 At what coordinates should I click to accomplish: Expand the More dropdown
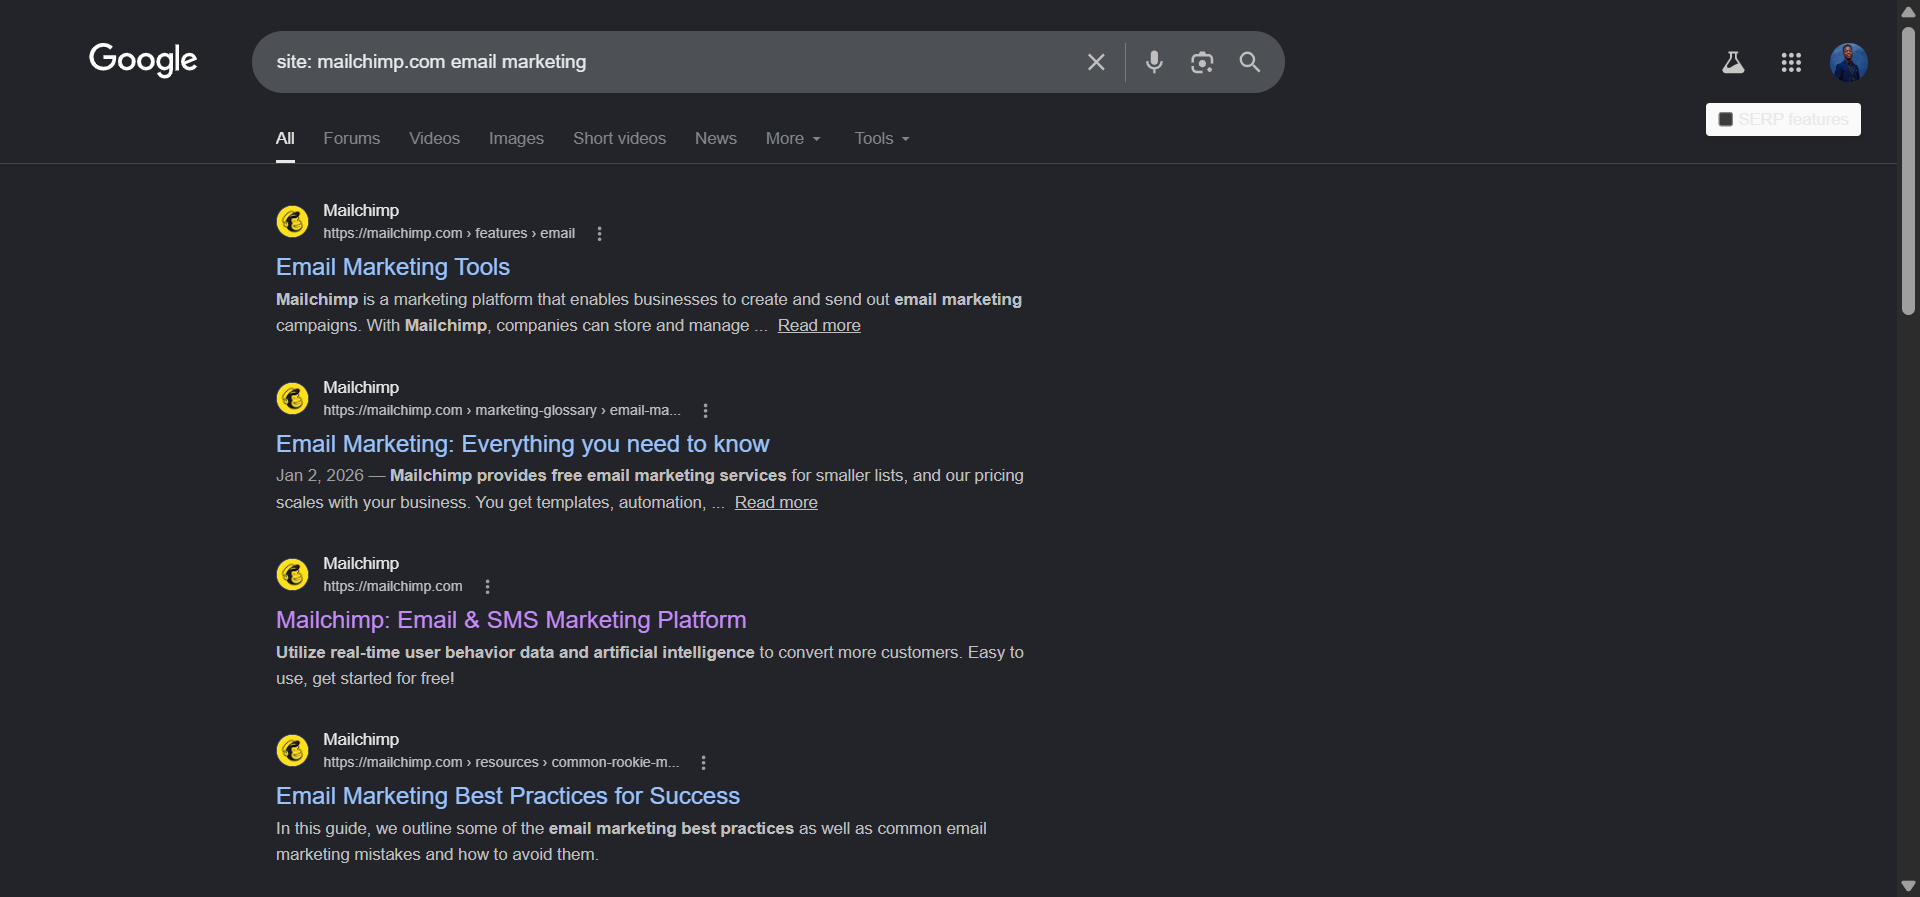point(793,139)
